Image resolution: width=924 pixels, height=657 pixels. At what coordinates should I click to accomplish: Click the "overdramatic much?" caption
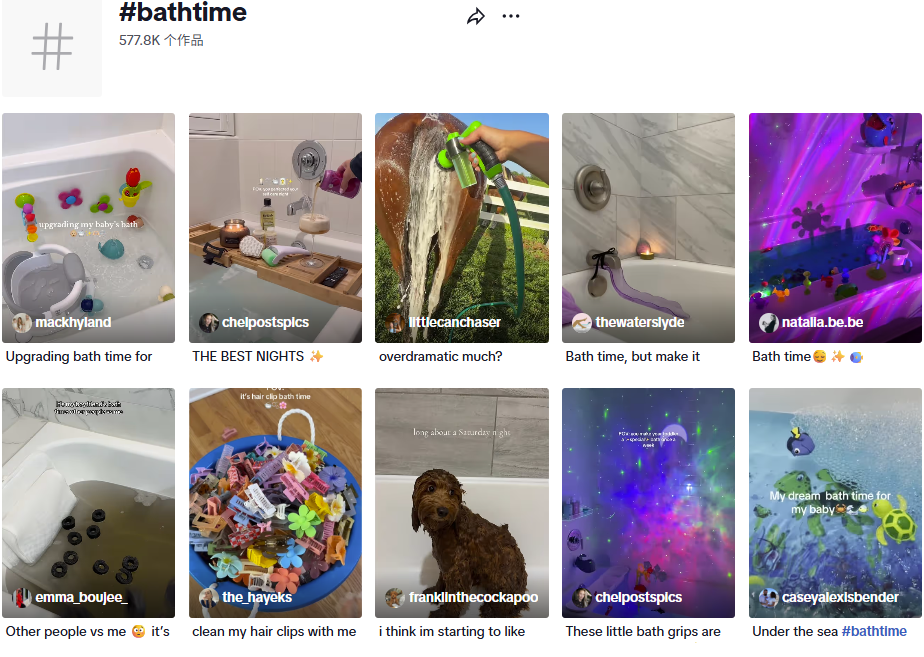(x=440, y=356)
